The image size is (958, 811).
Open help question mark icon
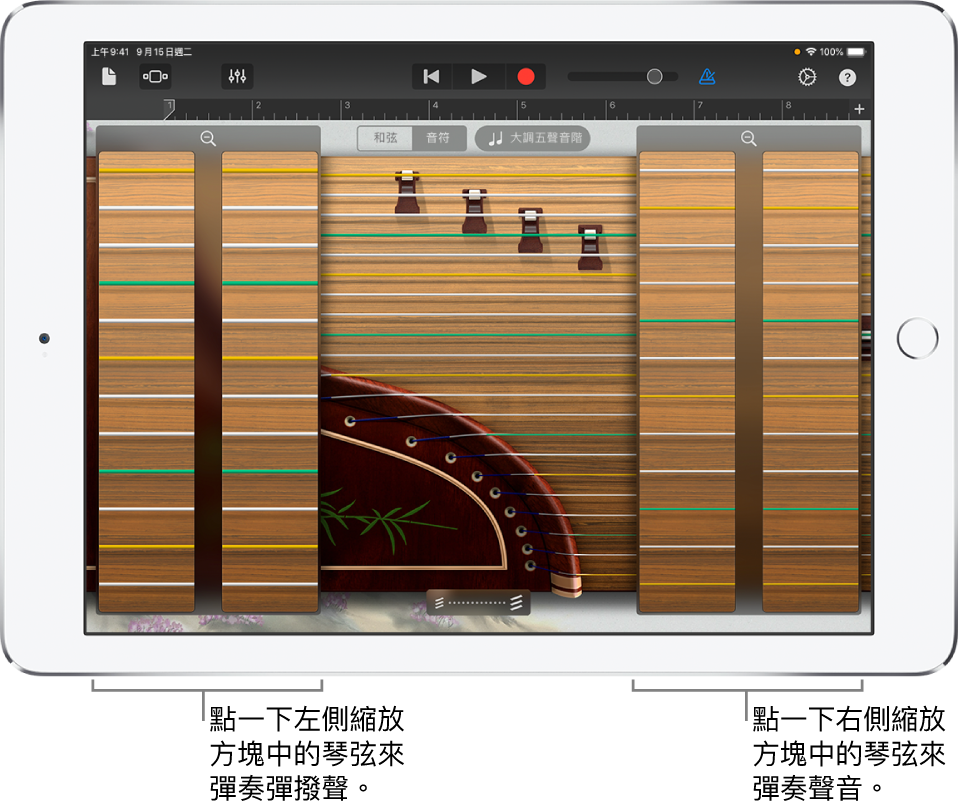(848, 77)
